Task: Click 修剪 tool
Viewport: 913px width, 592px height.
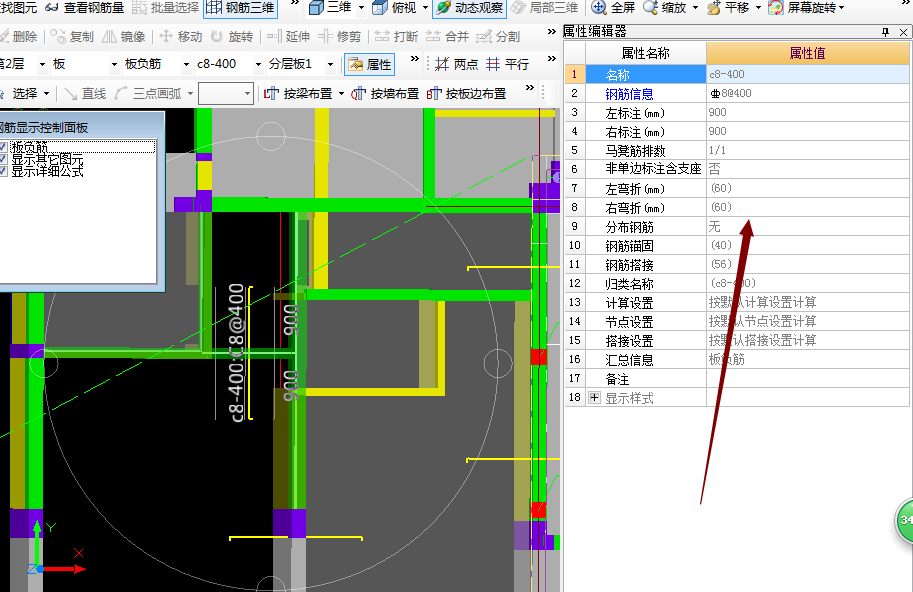Action: 339,37
